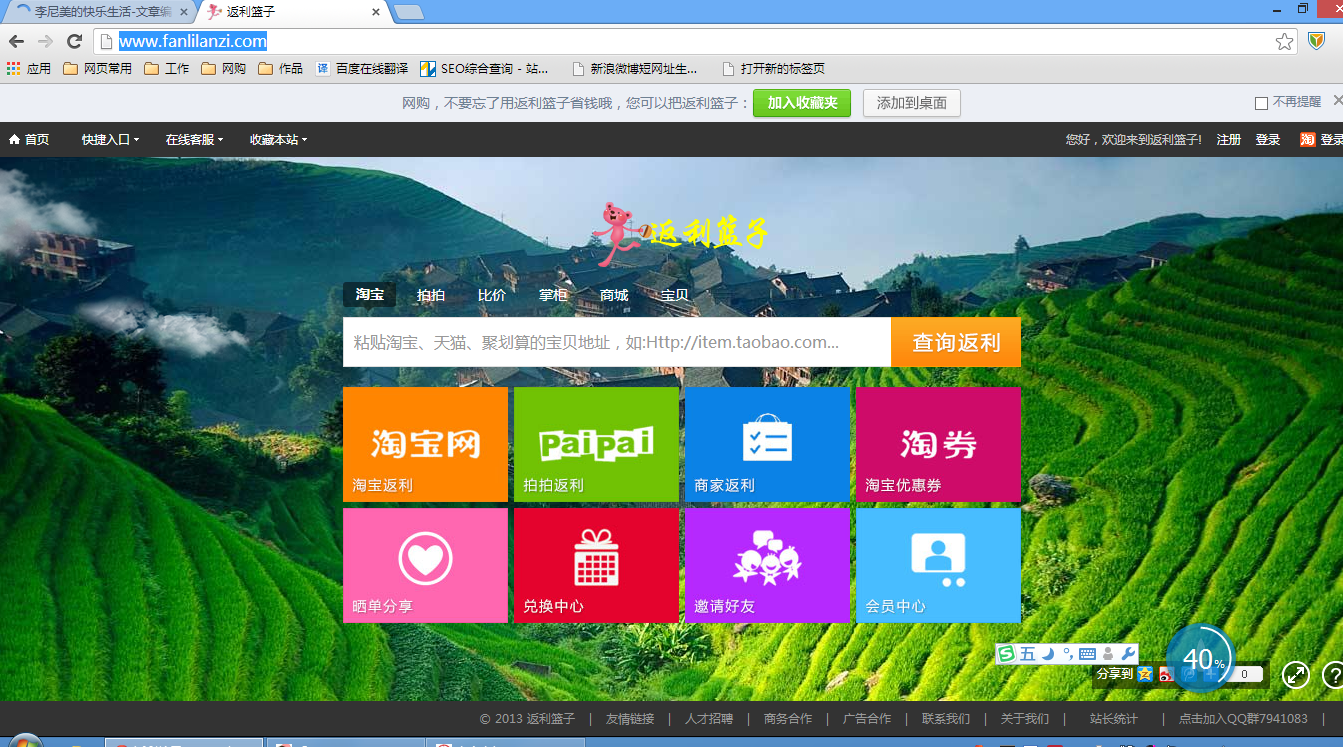Select the 宝贝 search tab
1343x747 pixels.
coord(675,295)
